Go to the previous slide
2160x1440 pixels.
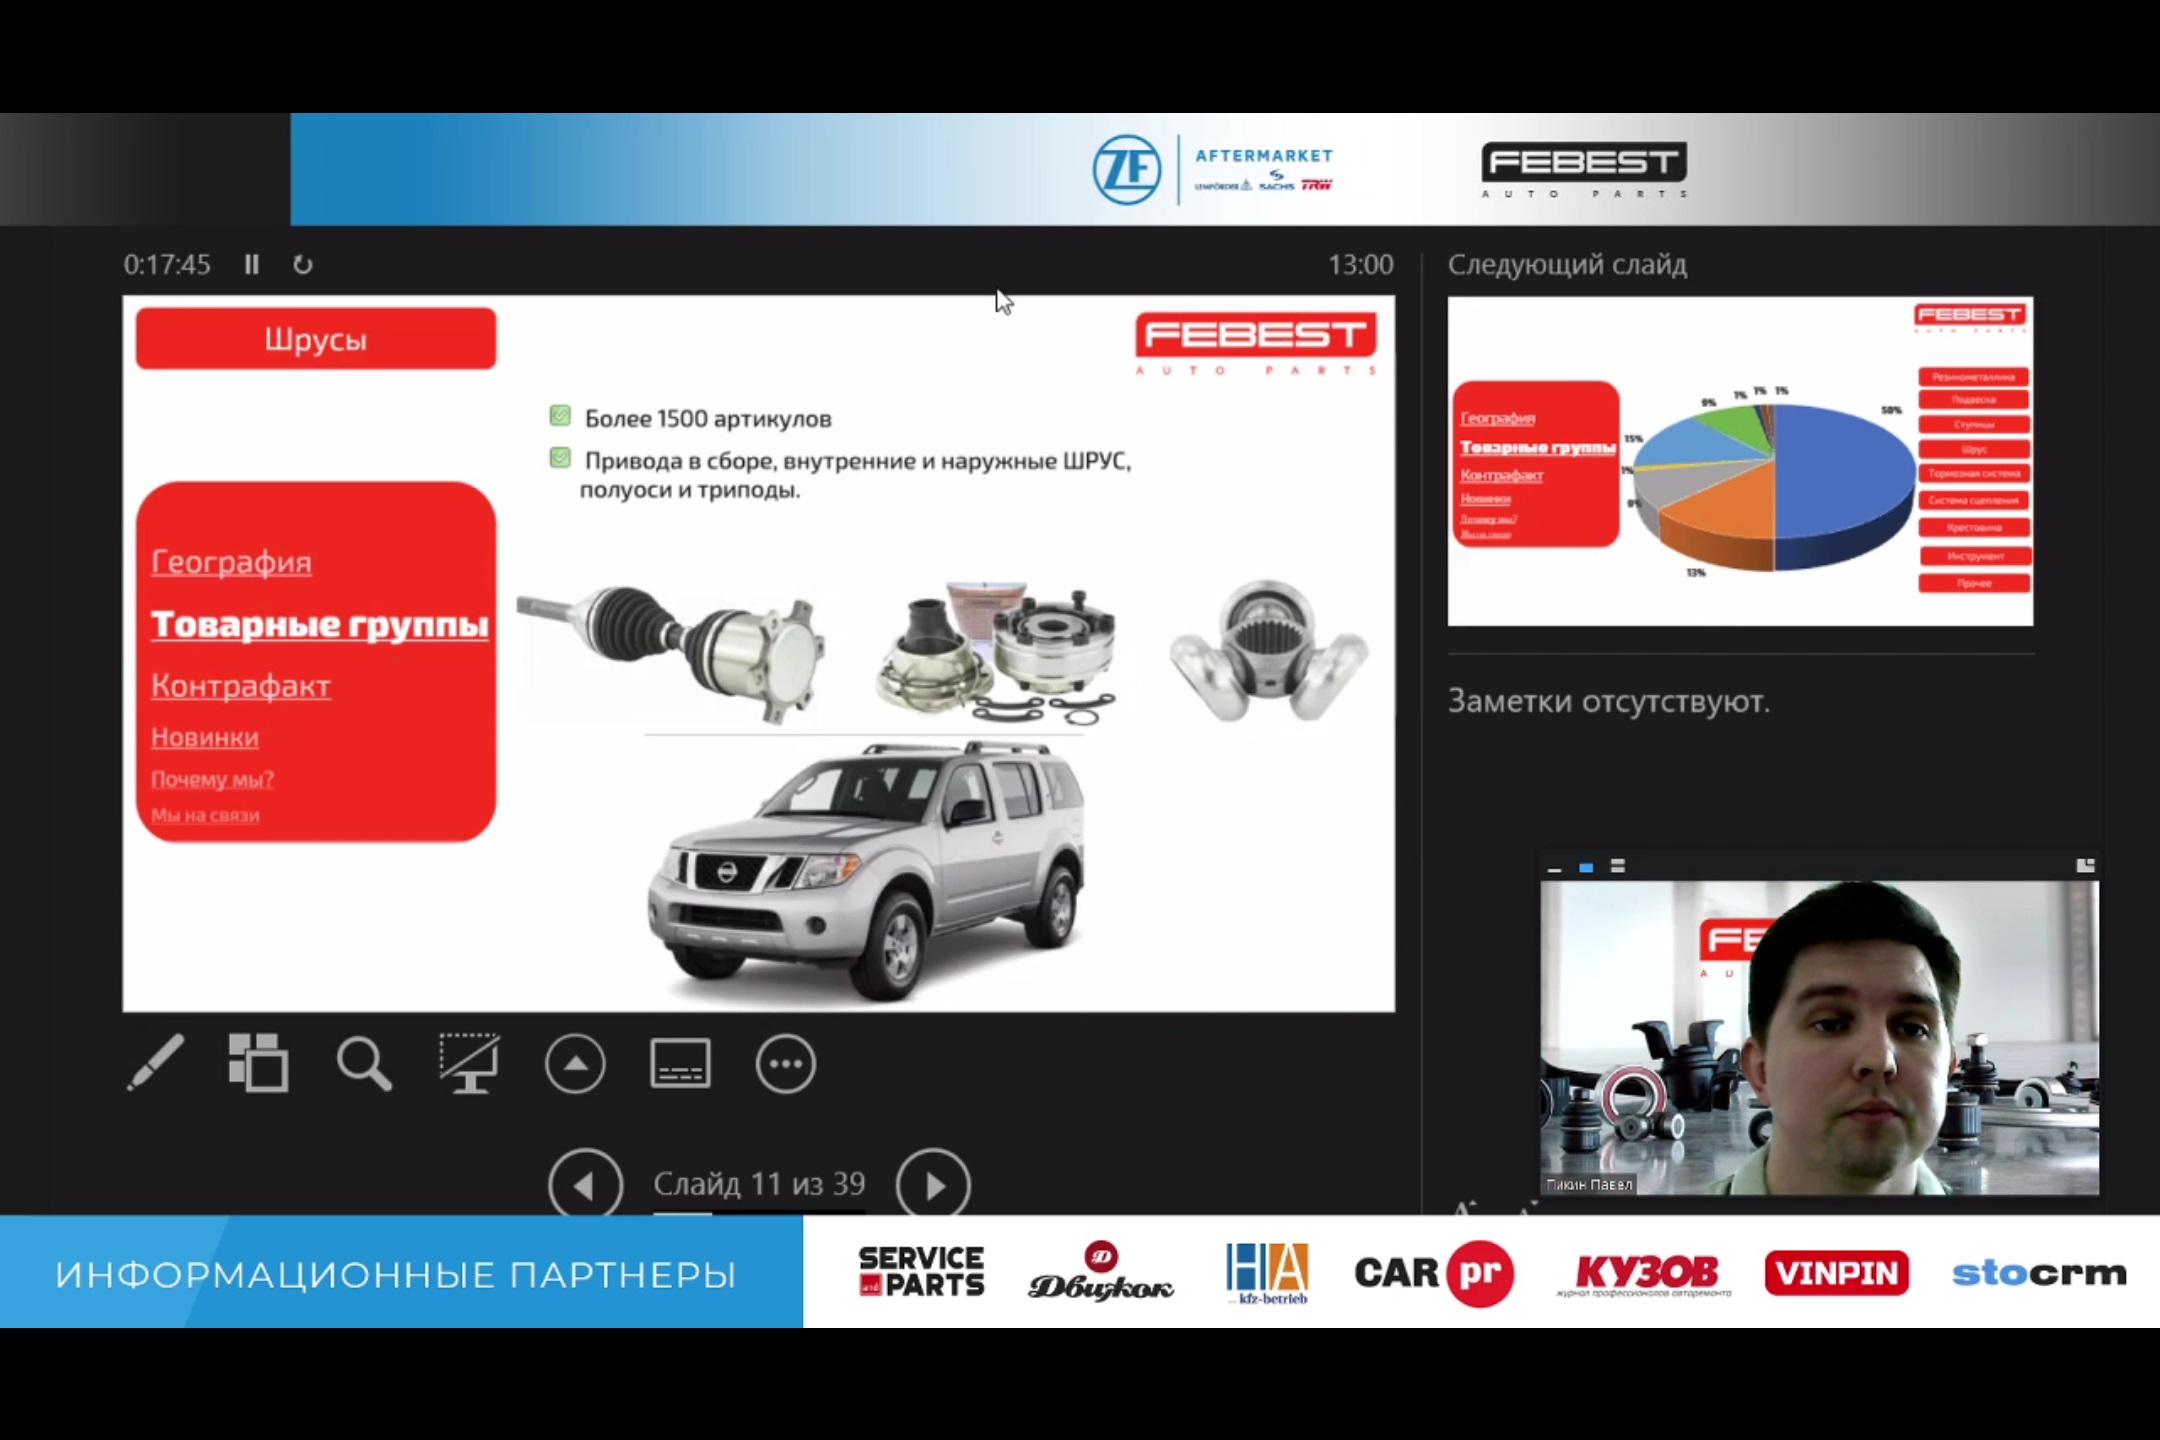(586, 1185)
